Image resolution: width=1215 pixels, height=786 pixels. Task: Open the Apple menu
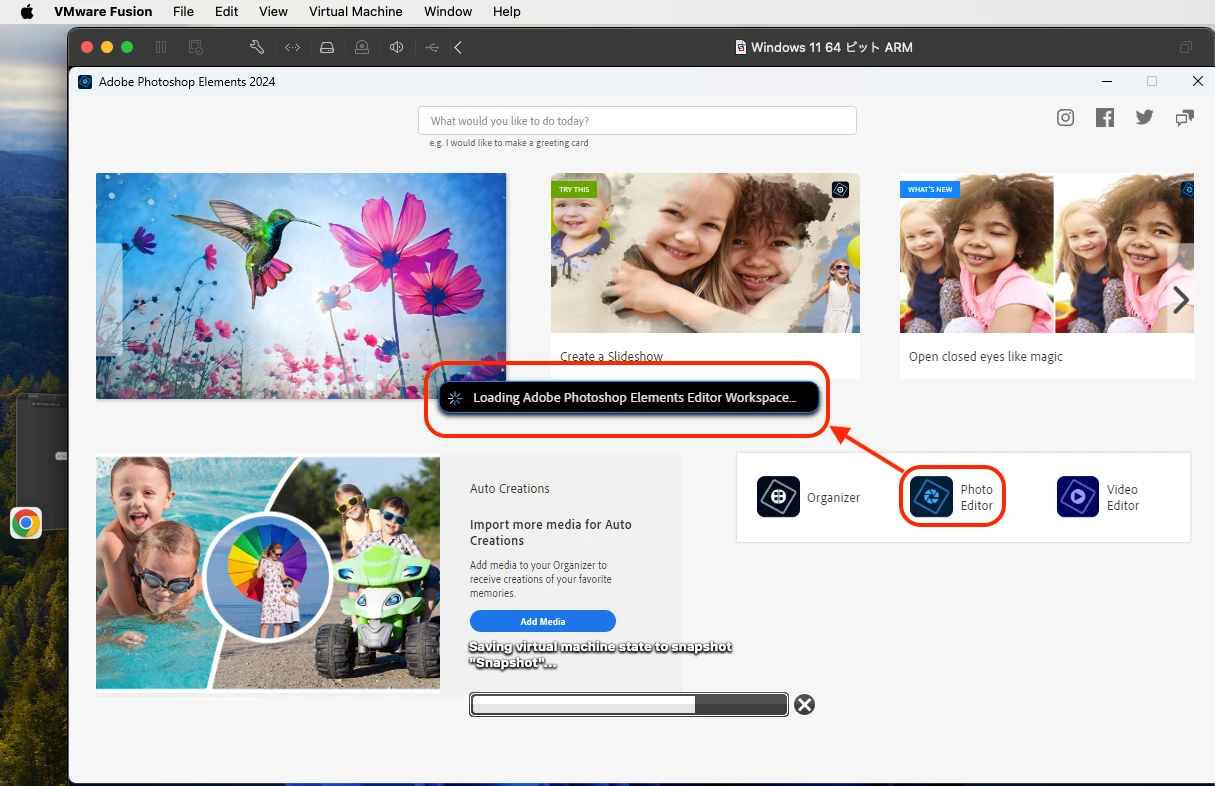tap(27, 12)
